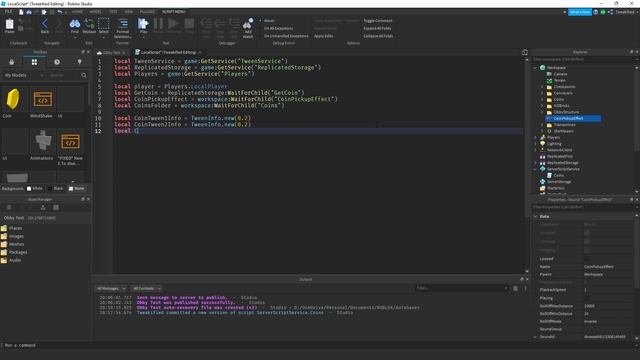Click Expand All Folds
Screen dimensions: 640x360
(377, 29)
